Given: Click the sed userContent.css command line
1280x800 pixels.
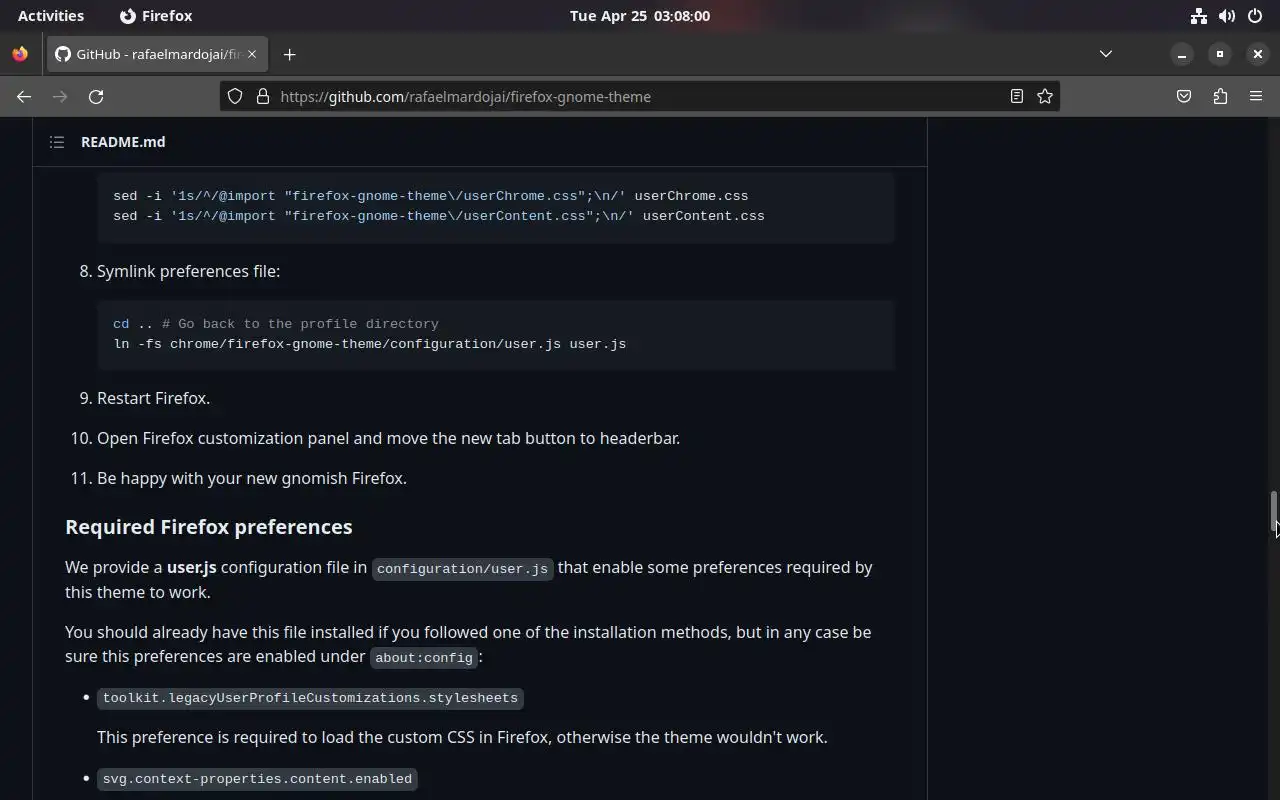Looking at the screenshot, I should coord(438,216).
